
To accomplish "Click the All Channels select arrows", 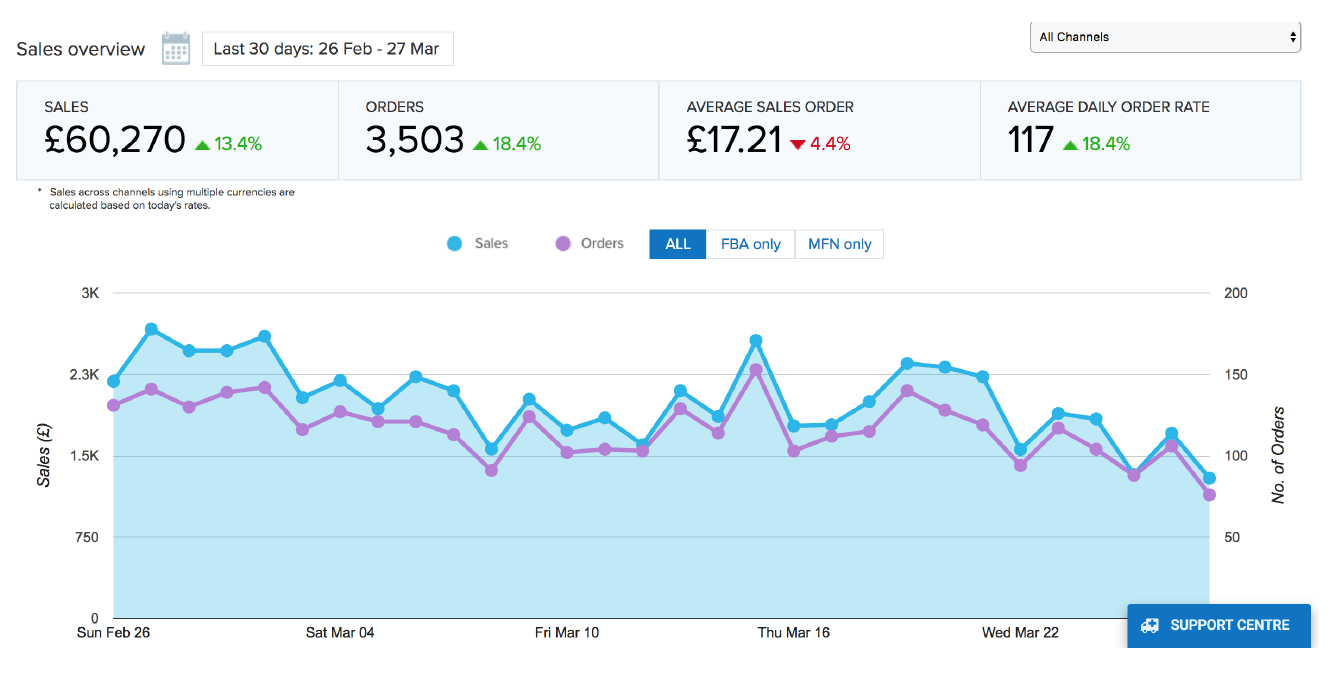I will (1293, 37).
